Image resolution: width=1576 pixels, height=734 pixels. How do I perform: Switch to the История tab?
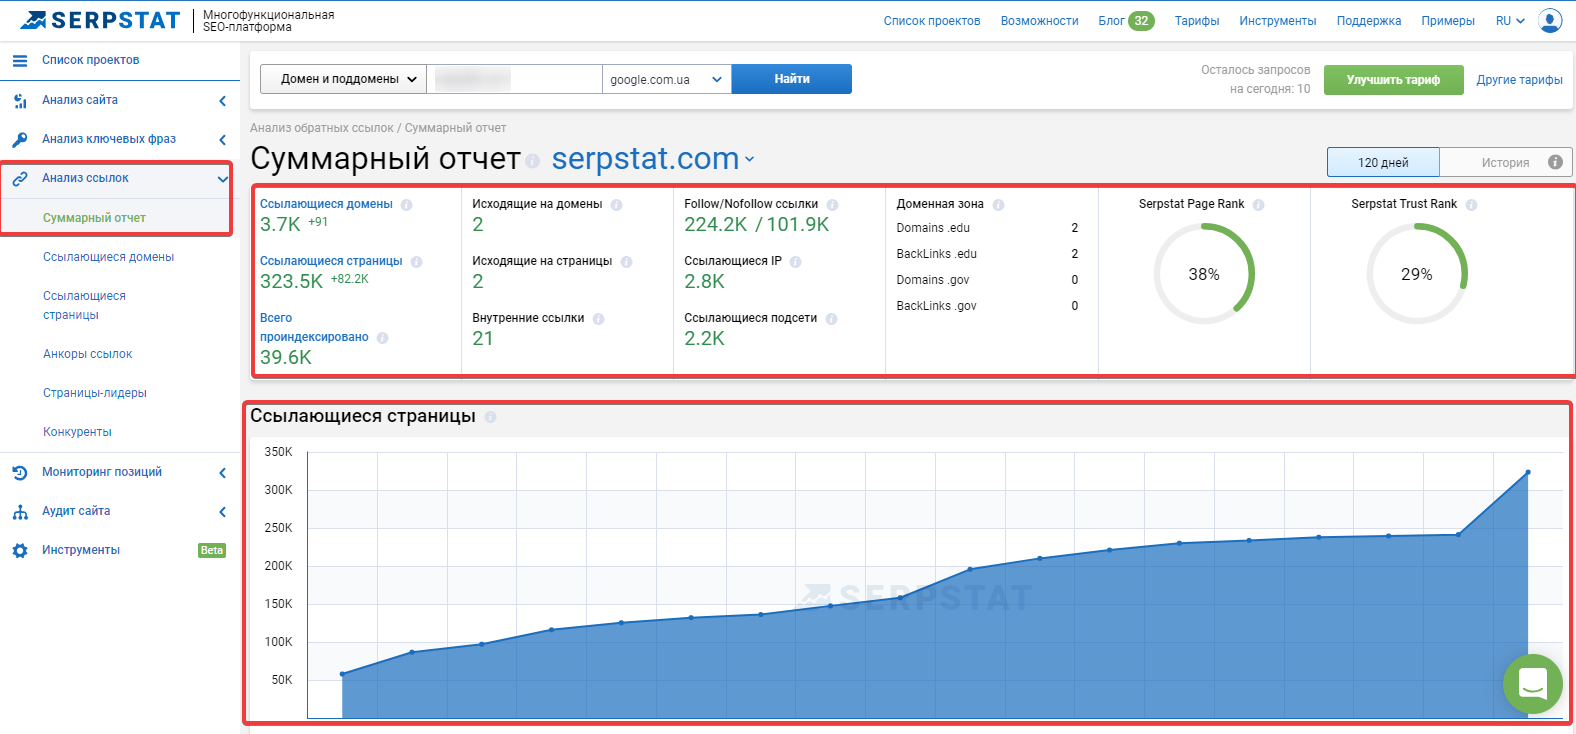point(1505,162)
